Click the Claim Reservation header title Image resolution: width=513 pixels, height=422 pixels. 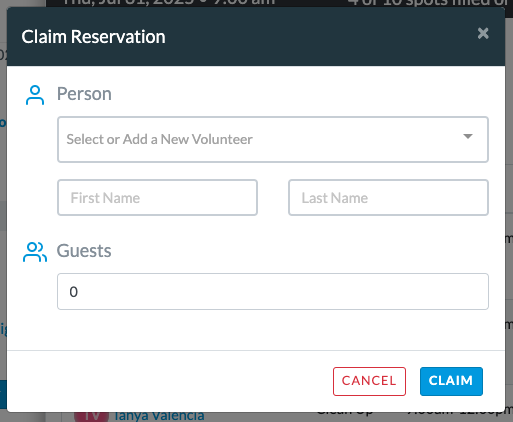point(93,37)
